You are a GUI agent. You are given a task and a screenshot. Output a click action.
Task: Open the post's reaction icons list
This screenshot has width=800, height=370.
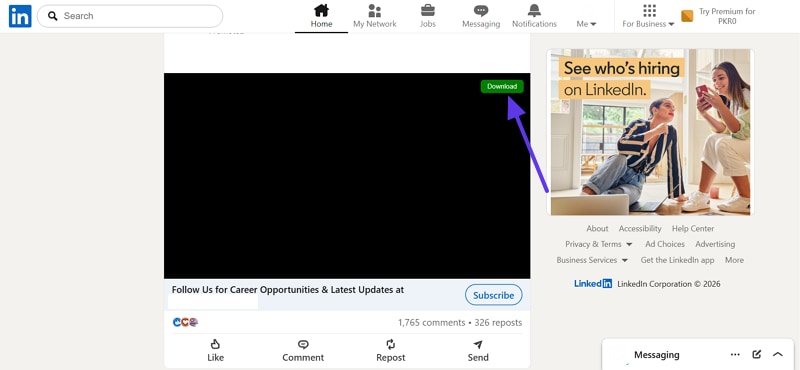point(185,322)
